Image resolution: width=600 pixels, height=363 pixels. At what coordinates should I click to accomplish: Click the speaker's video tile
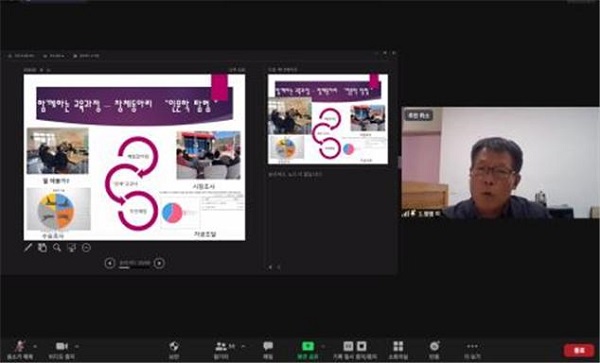point(501,163)
